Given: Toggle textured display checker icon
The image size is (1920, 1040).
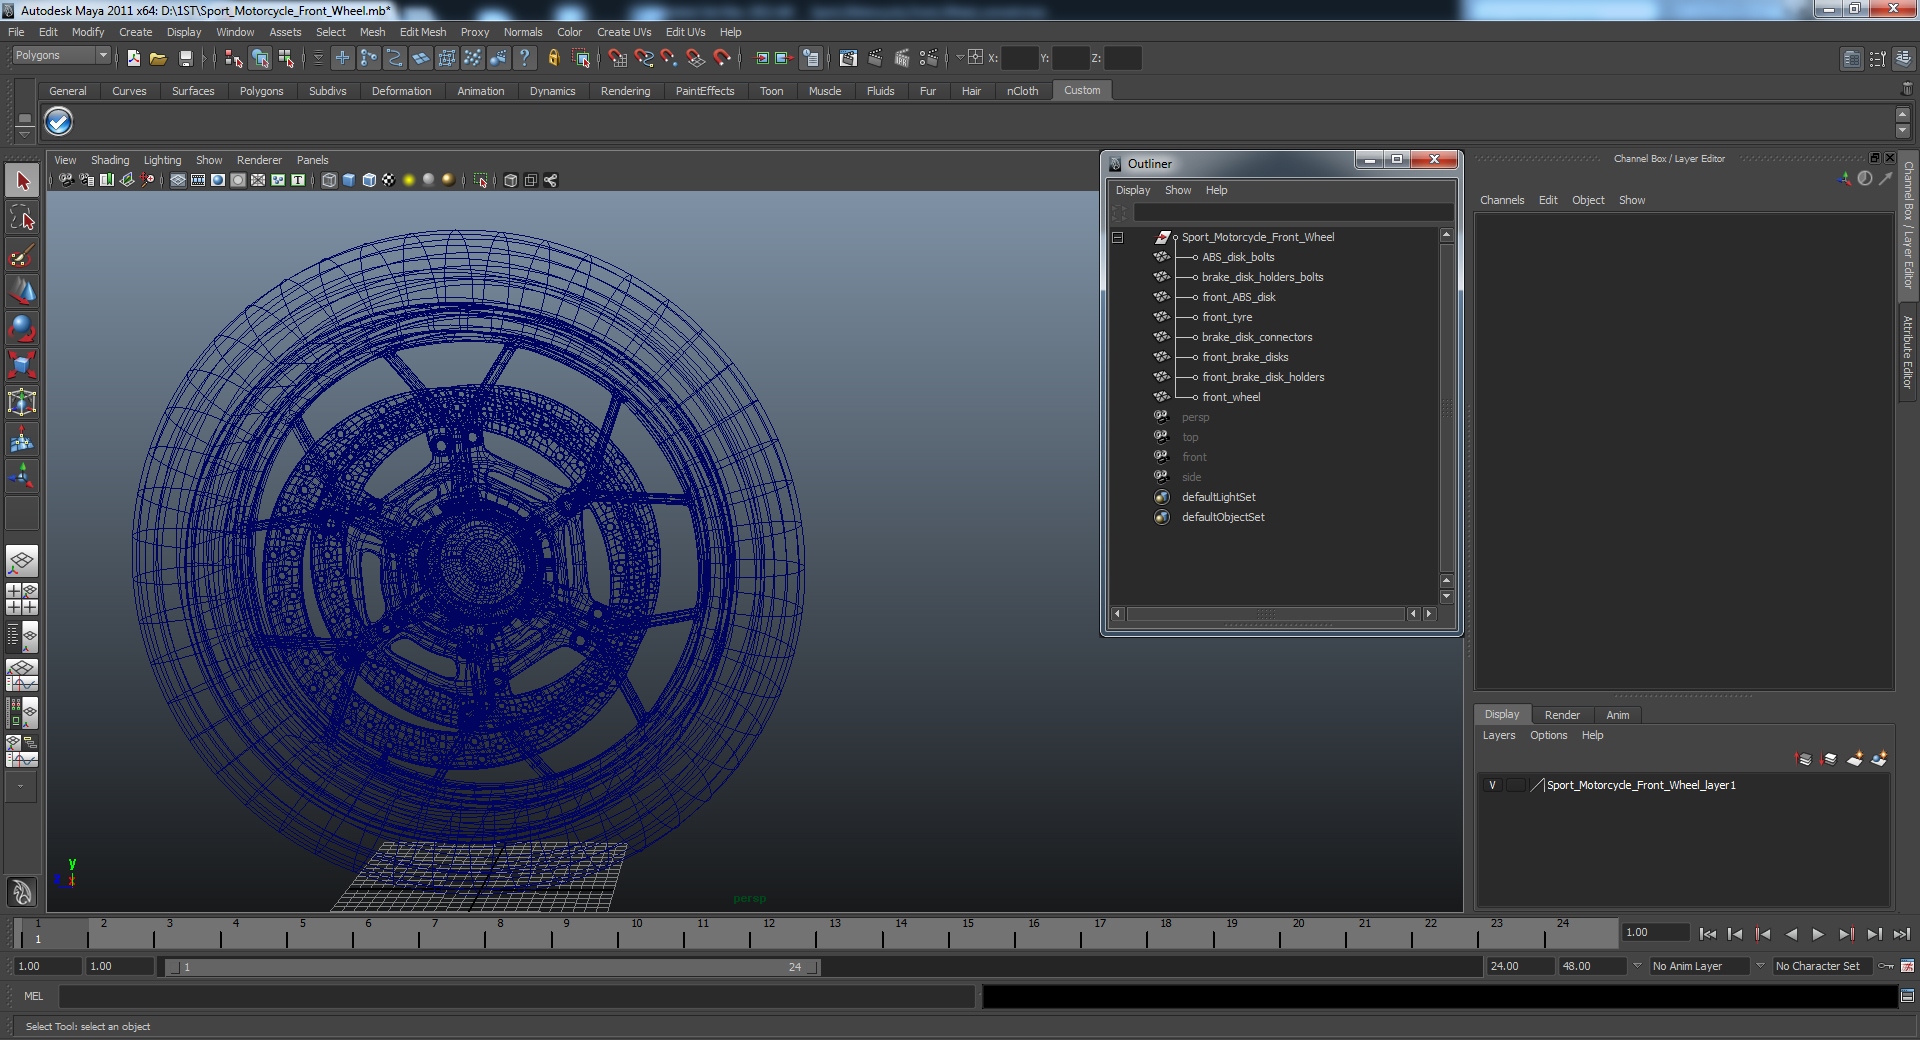Looking at the screenshot, I should (389, 180).
